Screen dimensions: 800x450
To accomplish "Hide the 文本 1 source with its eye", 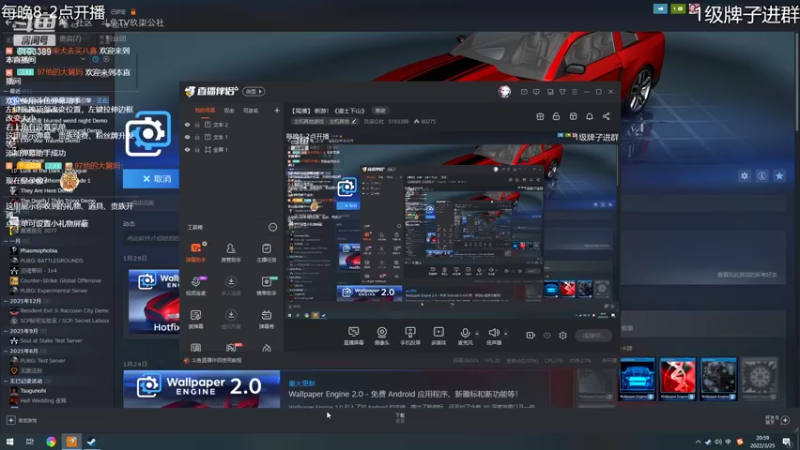I will (187, 137).
